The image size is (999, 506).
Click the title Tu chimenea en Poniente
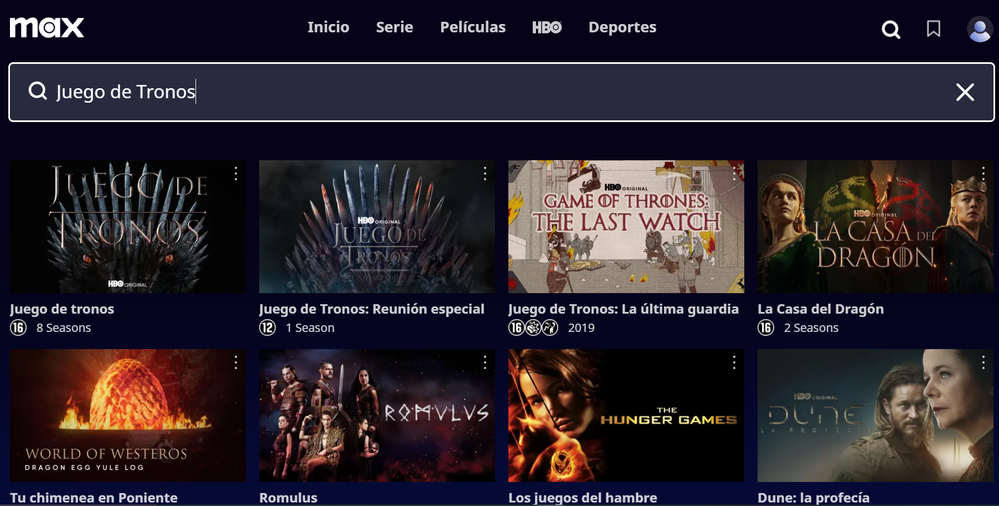pyautogui.click(x=94, y=498)
